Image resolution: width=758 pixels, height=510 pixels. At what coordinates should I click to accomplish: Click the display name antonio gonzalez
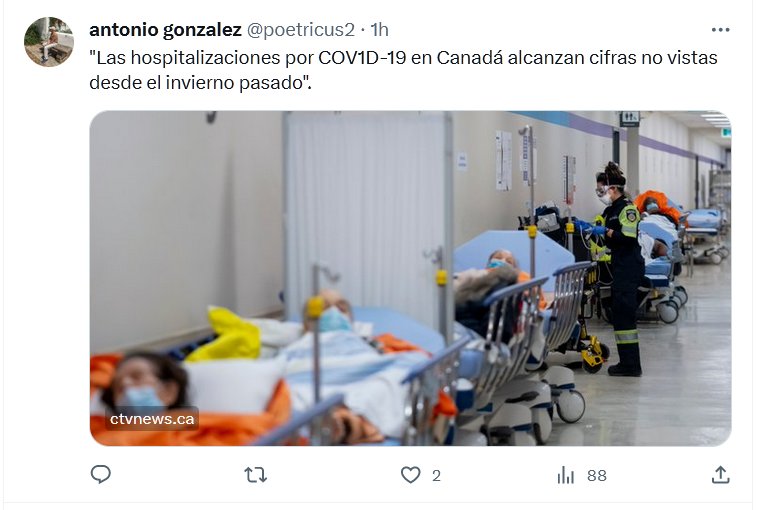click(x=165, y=30)
